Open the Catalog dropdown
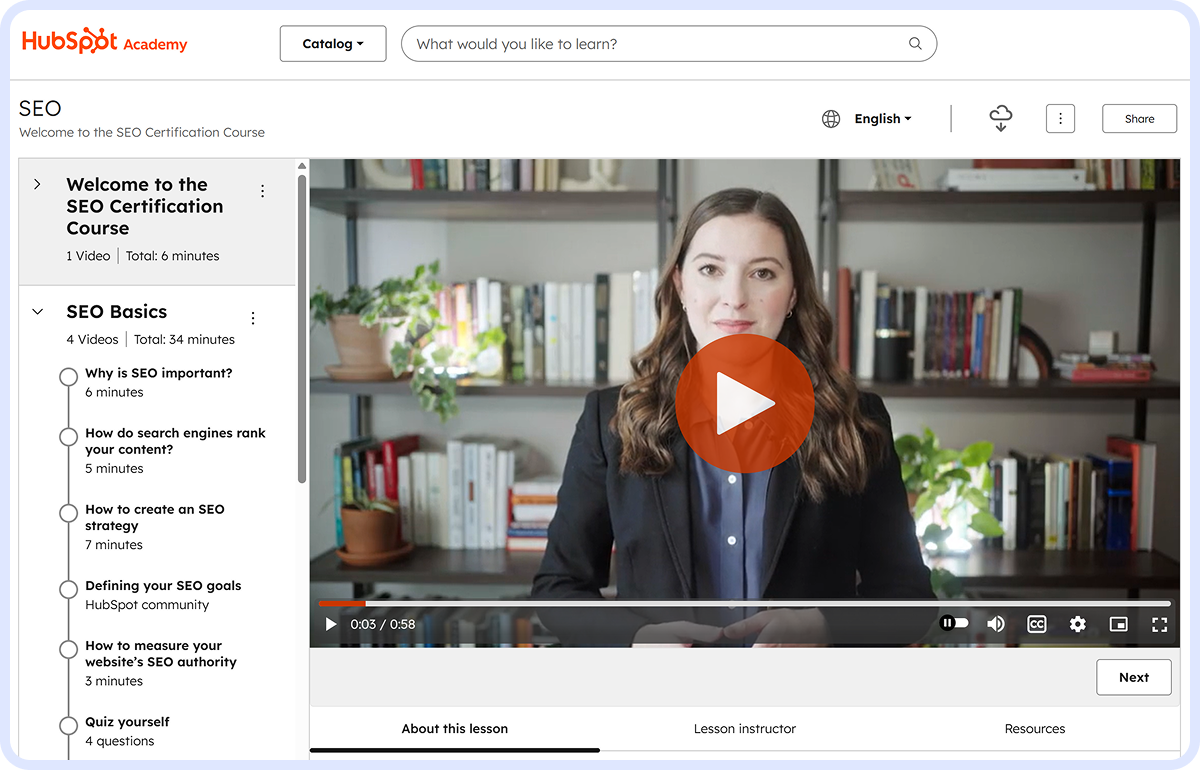This screenshot has height=770, width=1200. point(332,44)
